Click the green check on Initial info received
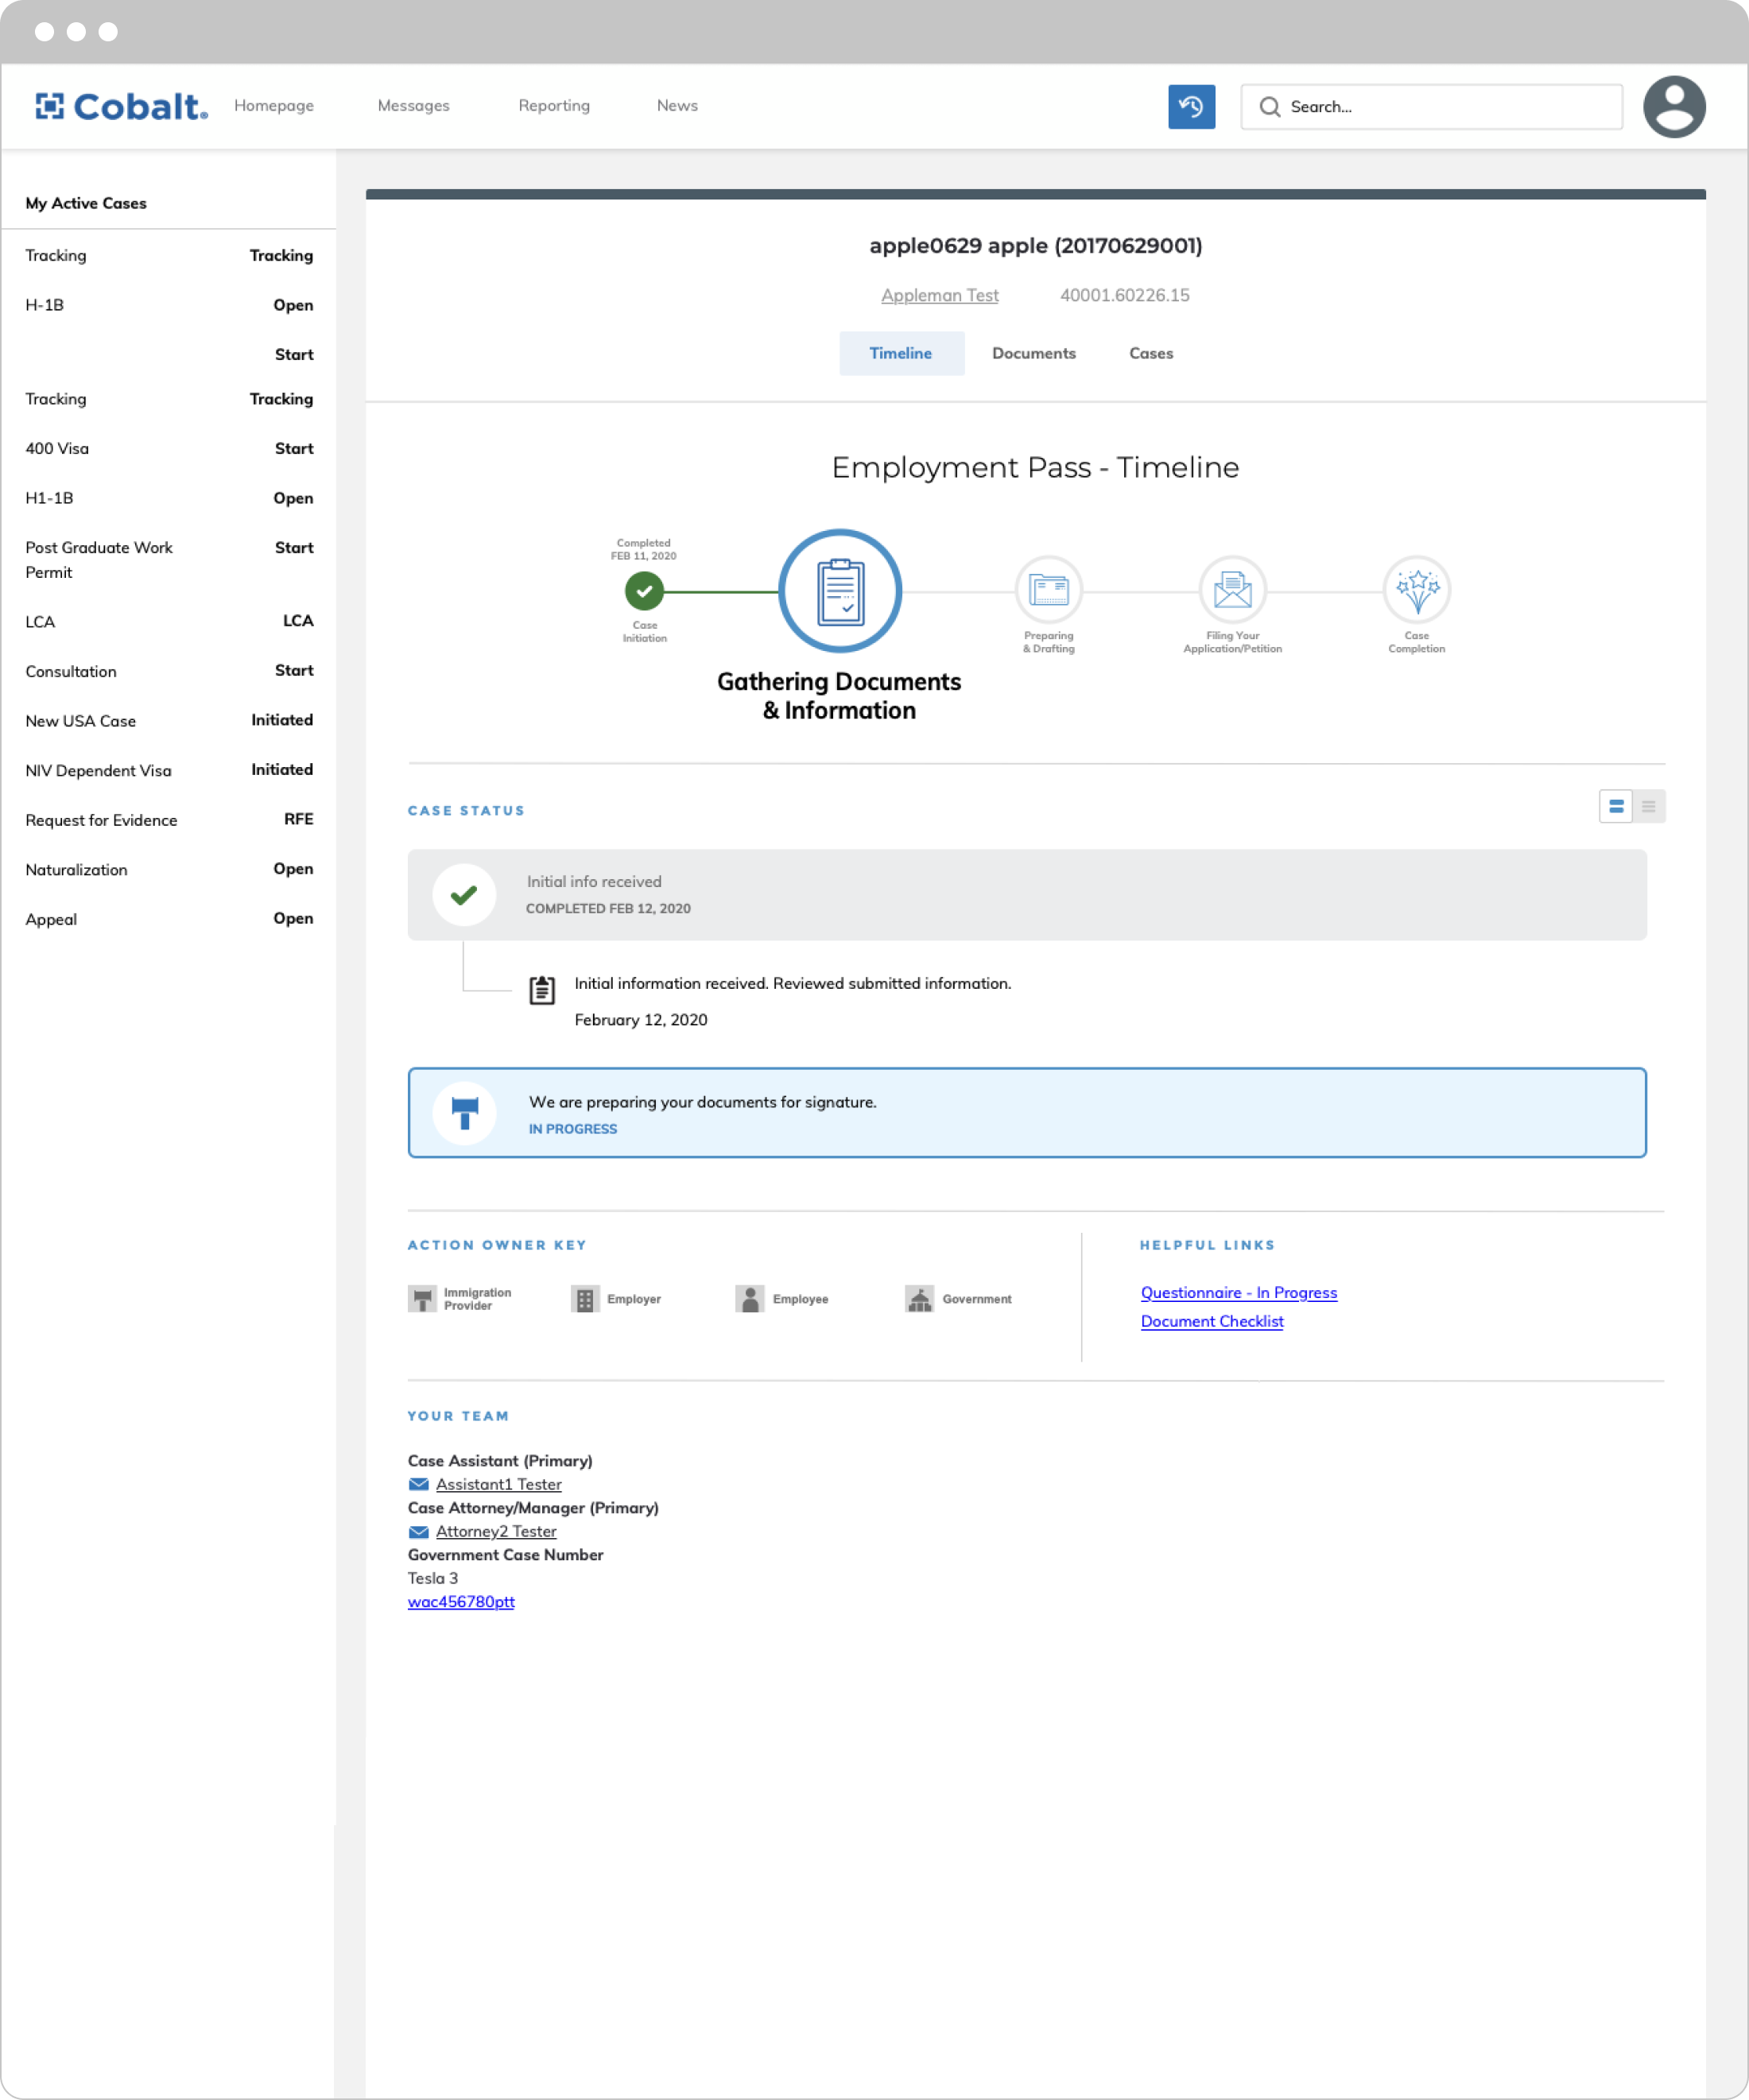 (463, 895)
